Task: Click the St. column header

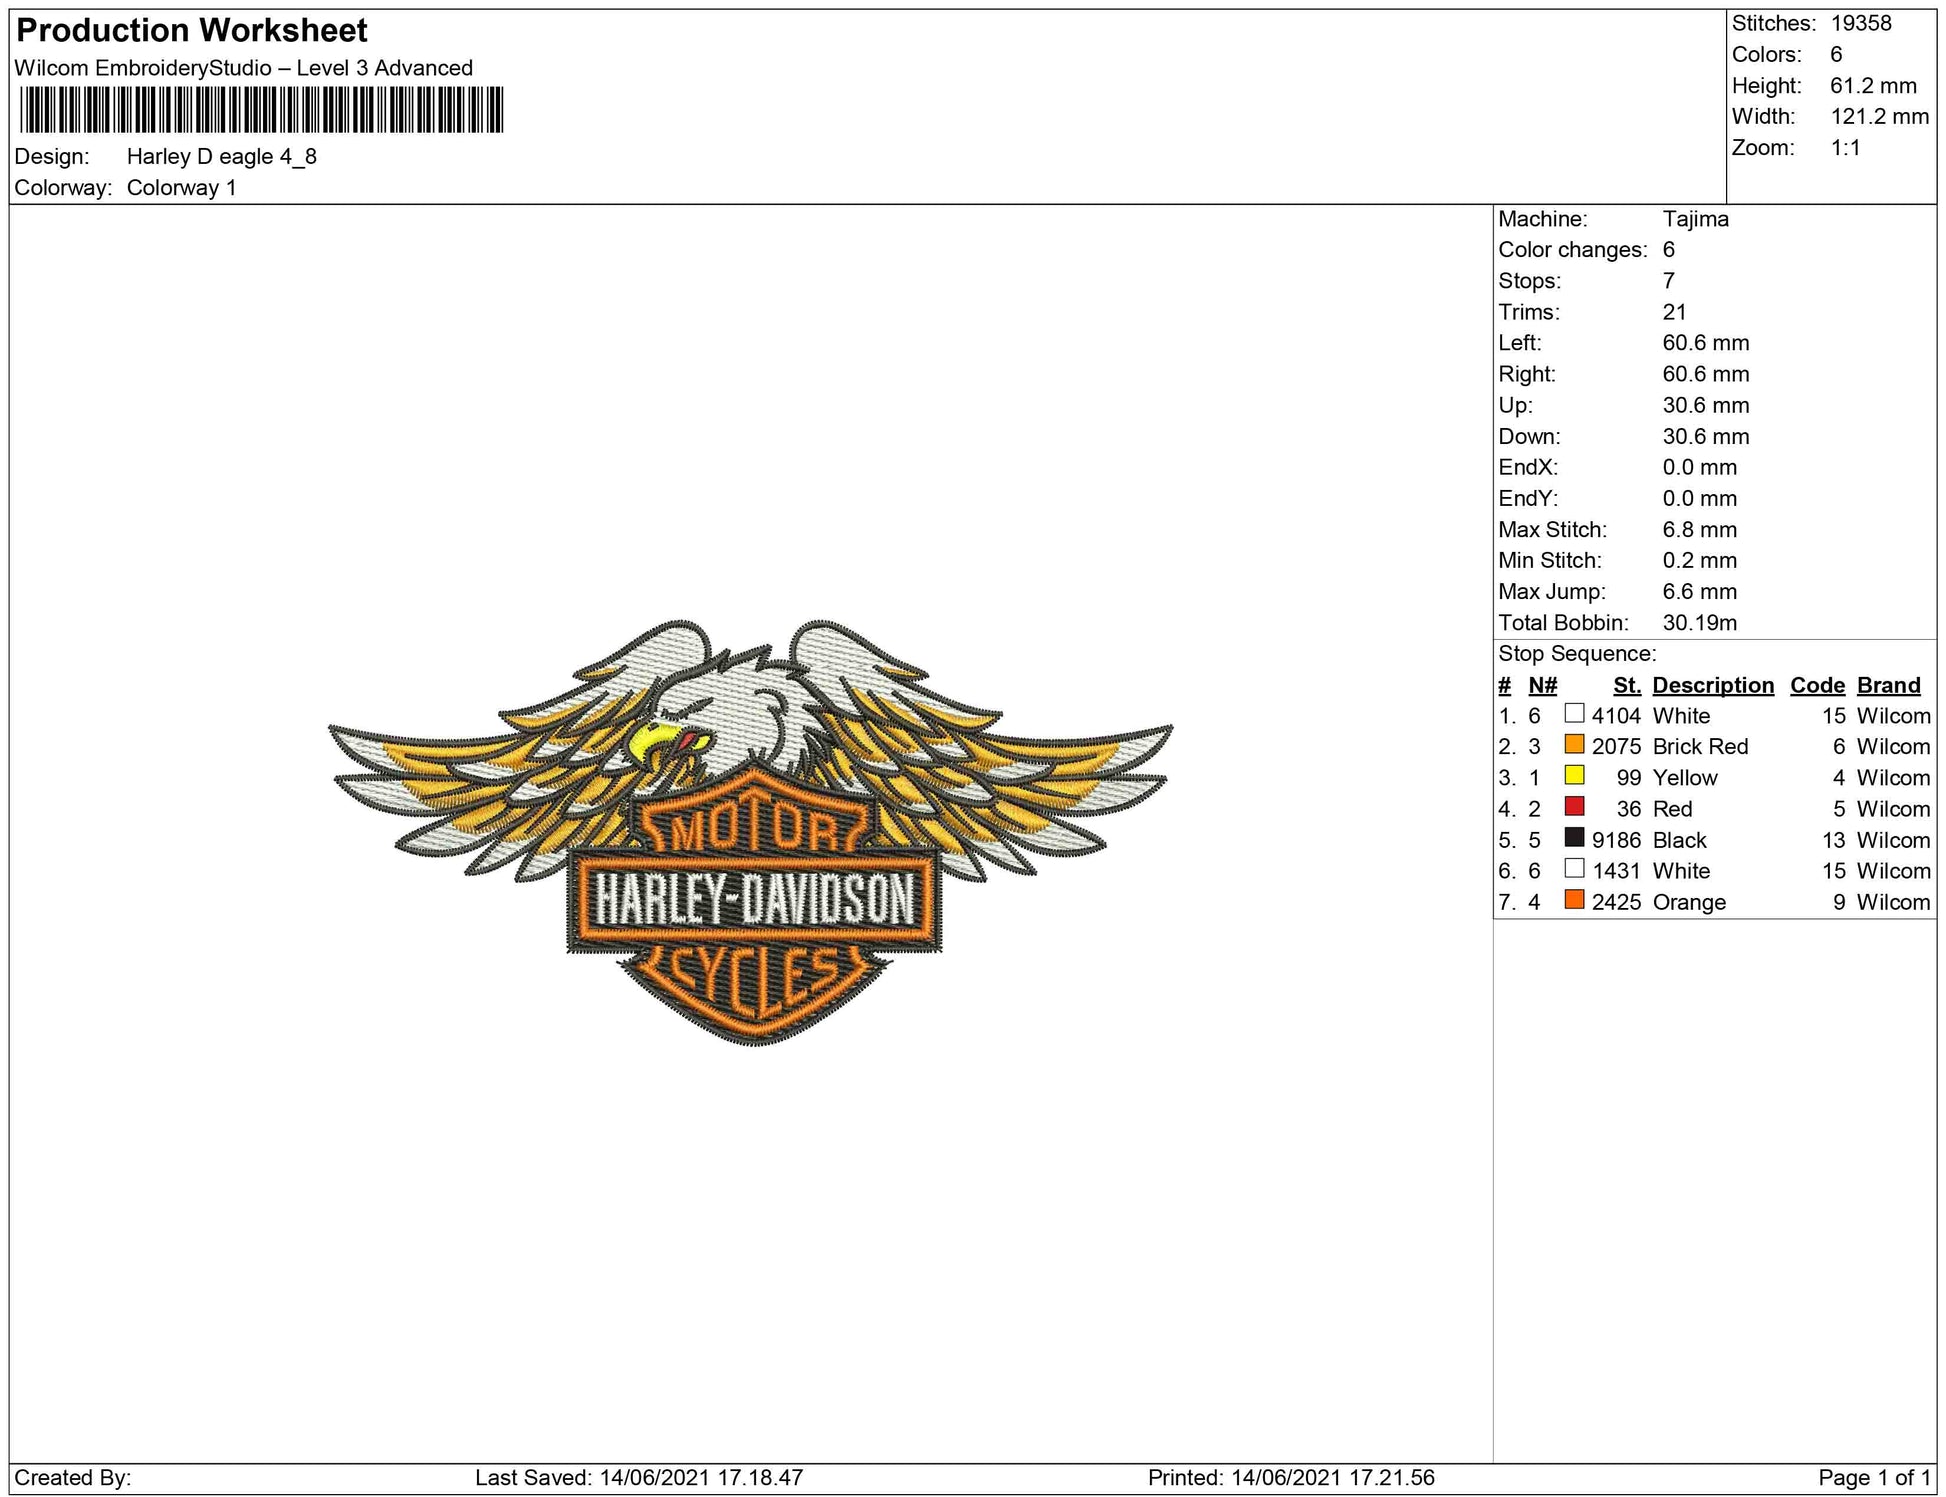Action: click(x=1626, y=685)
